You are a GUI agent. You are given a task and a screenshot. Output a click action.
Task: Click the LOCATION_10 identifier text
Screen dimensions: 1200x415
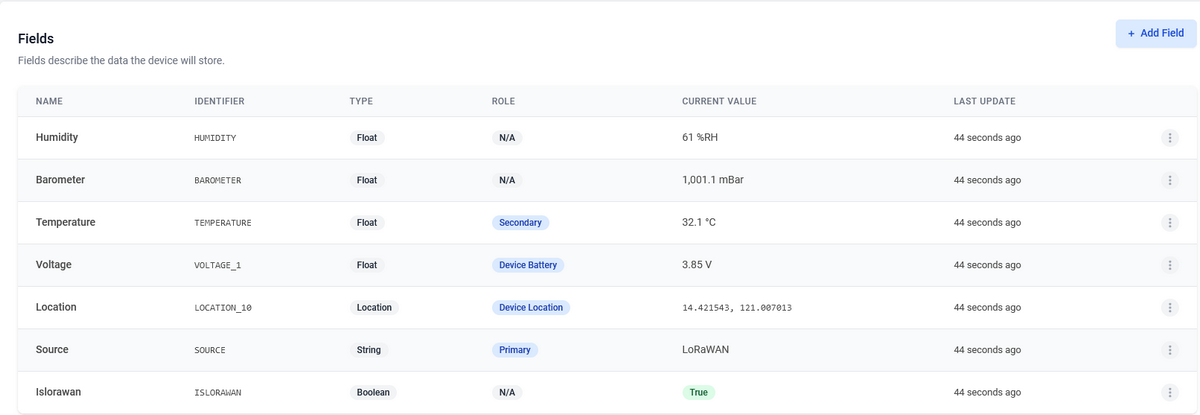pos(223,308)
